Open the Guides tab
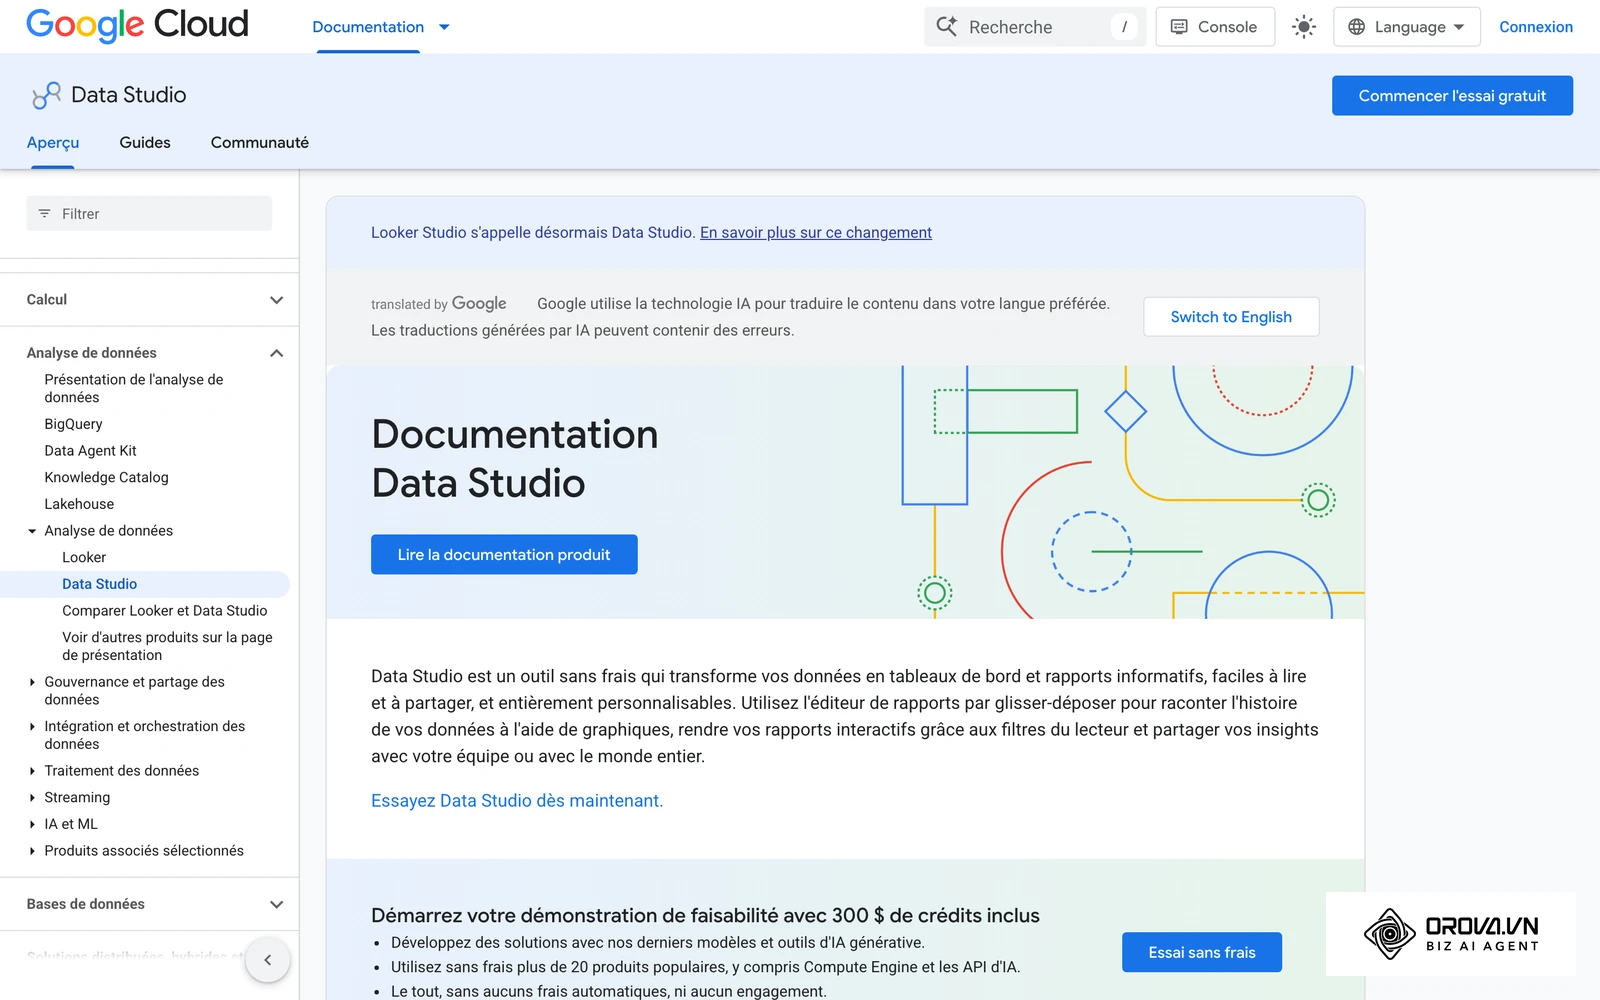 coord(145,143)
